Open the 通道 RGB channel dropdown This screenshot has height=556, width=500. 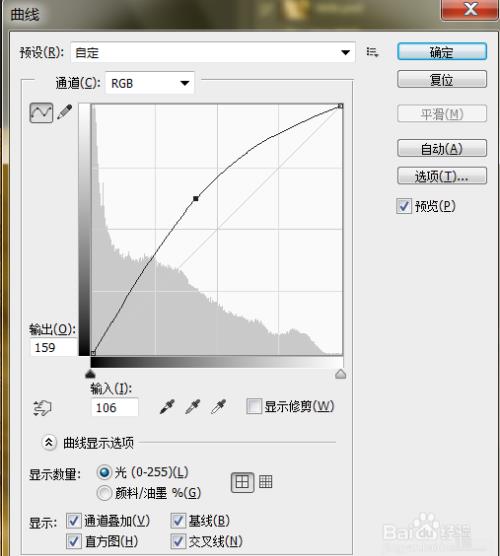pyautogui.click(x=150, y=83)
